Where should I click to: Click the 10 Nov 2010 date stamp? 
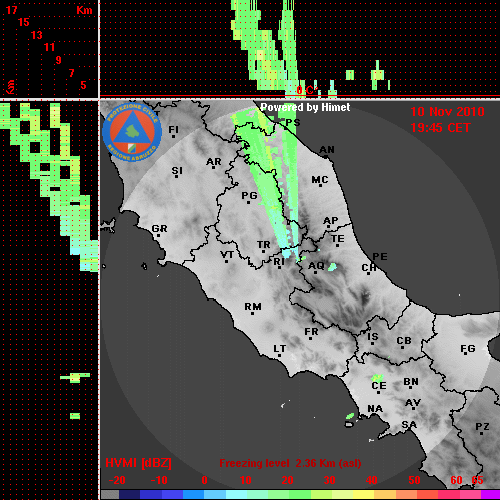pyautogui.click(x=447, y=112)
